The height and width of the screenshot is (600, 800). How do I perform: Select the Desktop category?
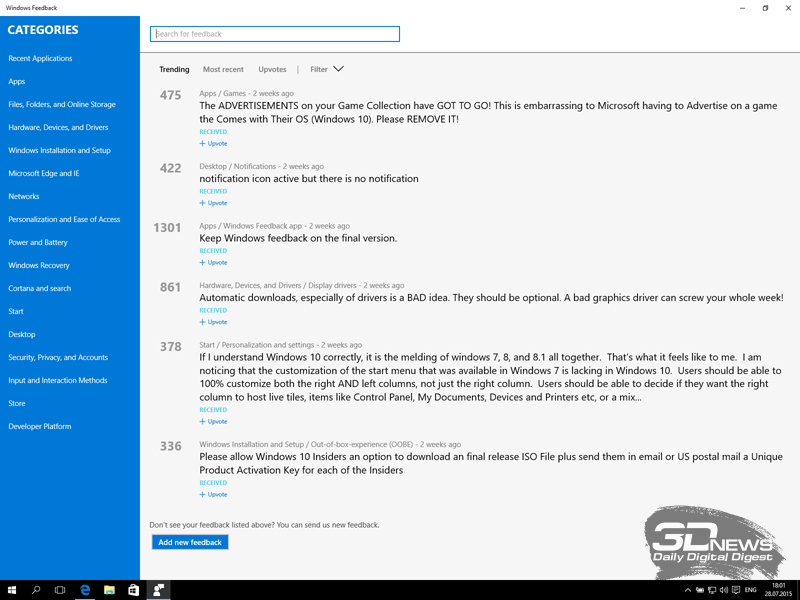tap(21, 334)
